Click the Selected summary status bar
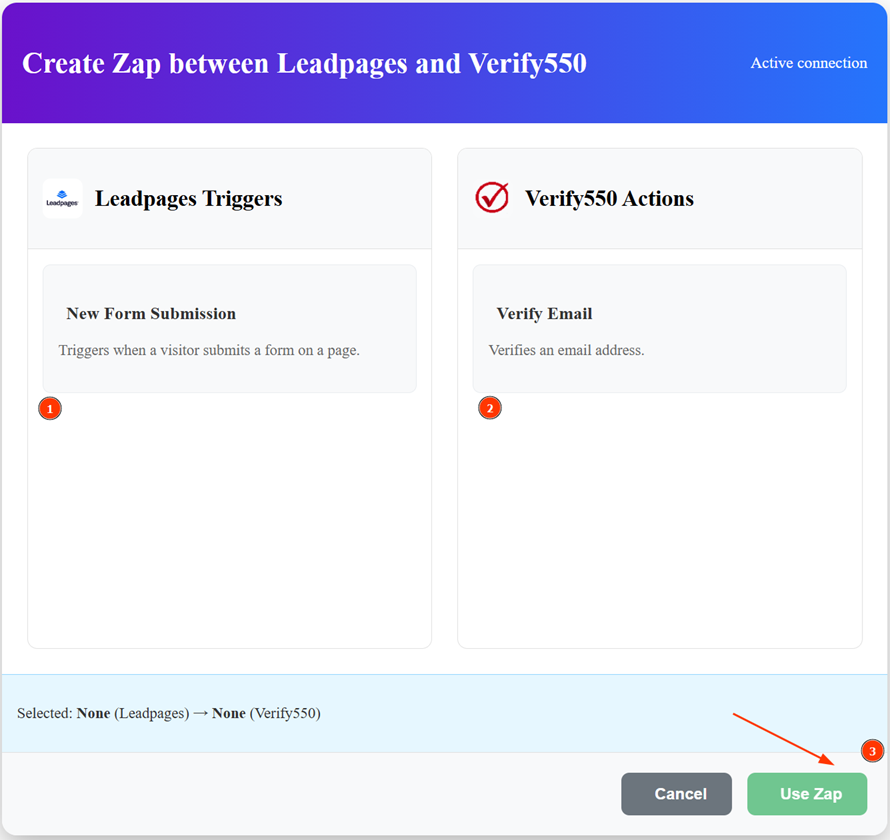Screen dimensions: 890x840 pos(445,713)
